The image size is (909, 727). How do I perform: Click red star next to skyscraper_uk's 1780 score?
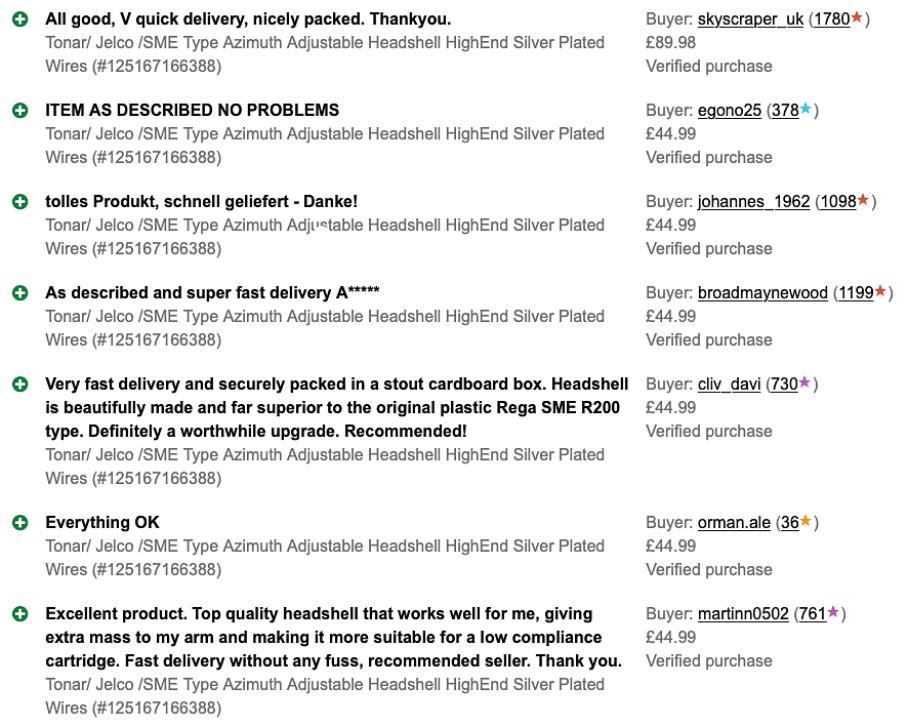point(857,18)
